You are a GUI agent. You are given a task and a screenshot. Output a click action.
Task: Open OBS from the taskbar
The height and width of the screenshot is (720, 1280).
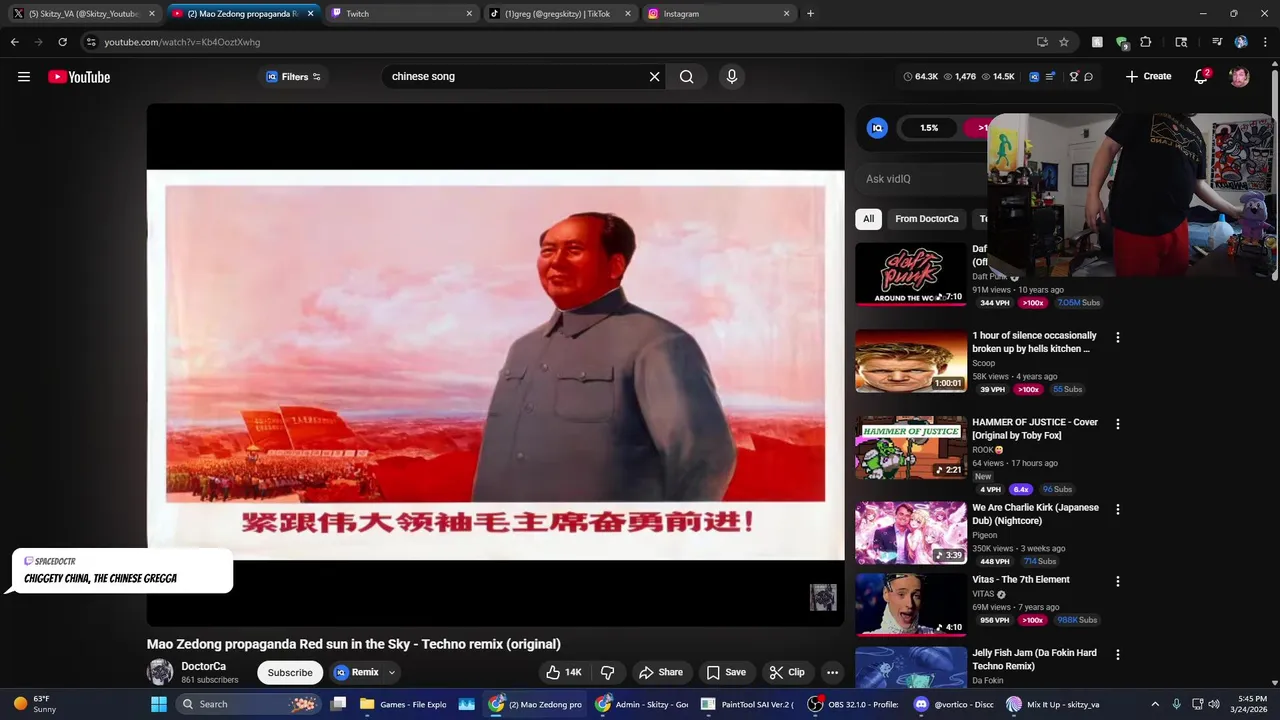click(x=853, y=704)
